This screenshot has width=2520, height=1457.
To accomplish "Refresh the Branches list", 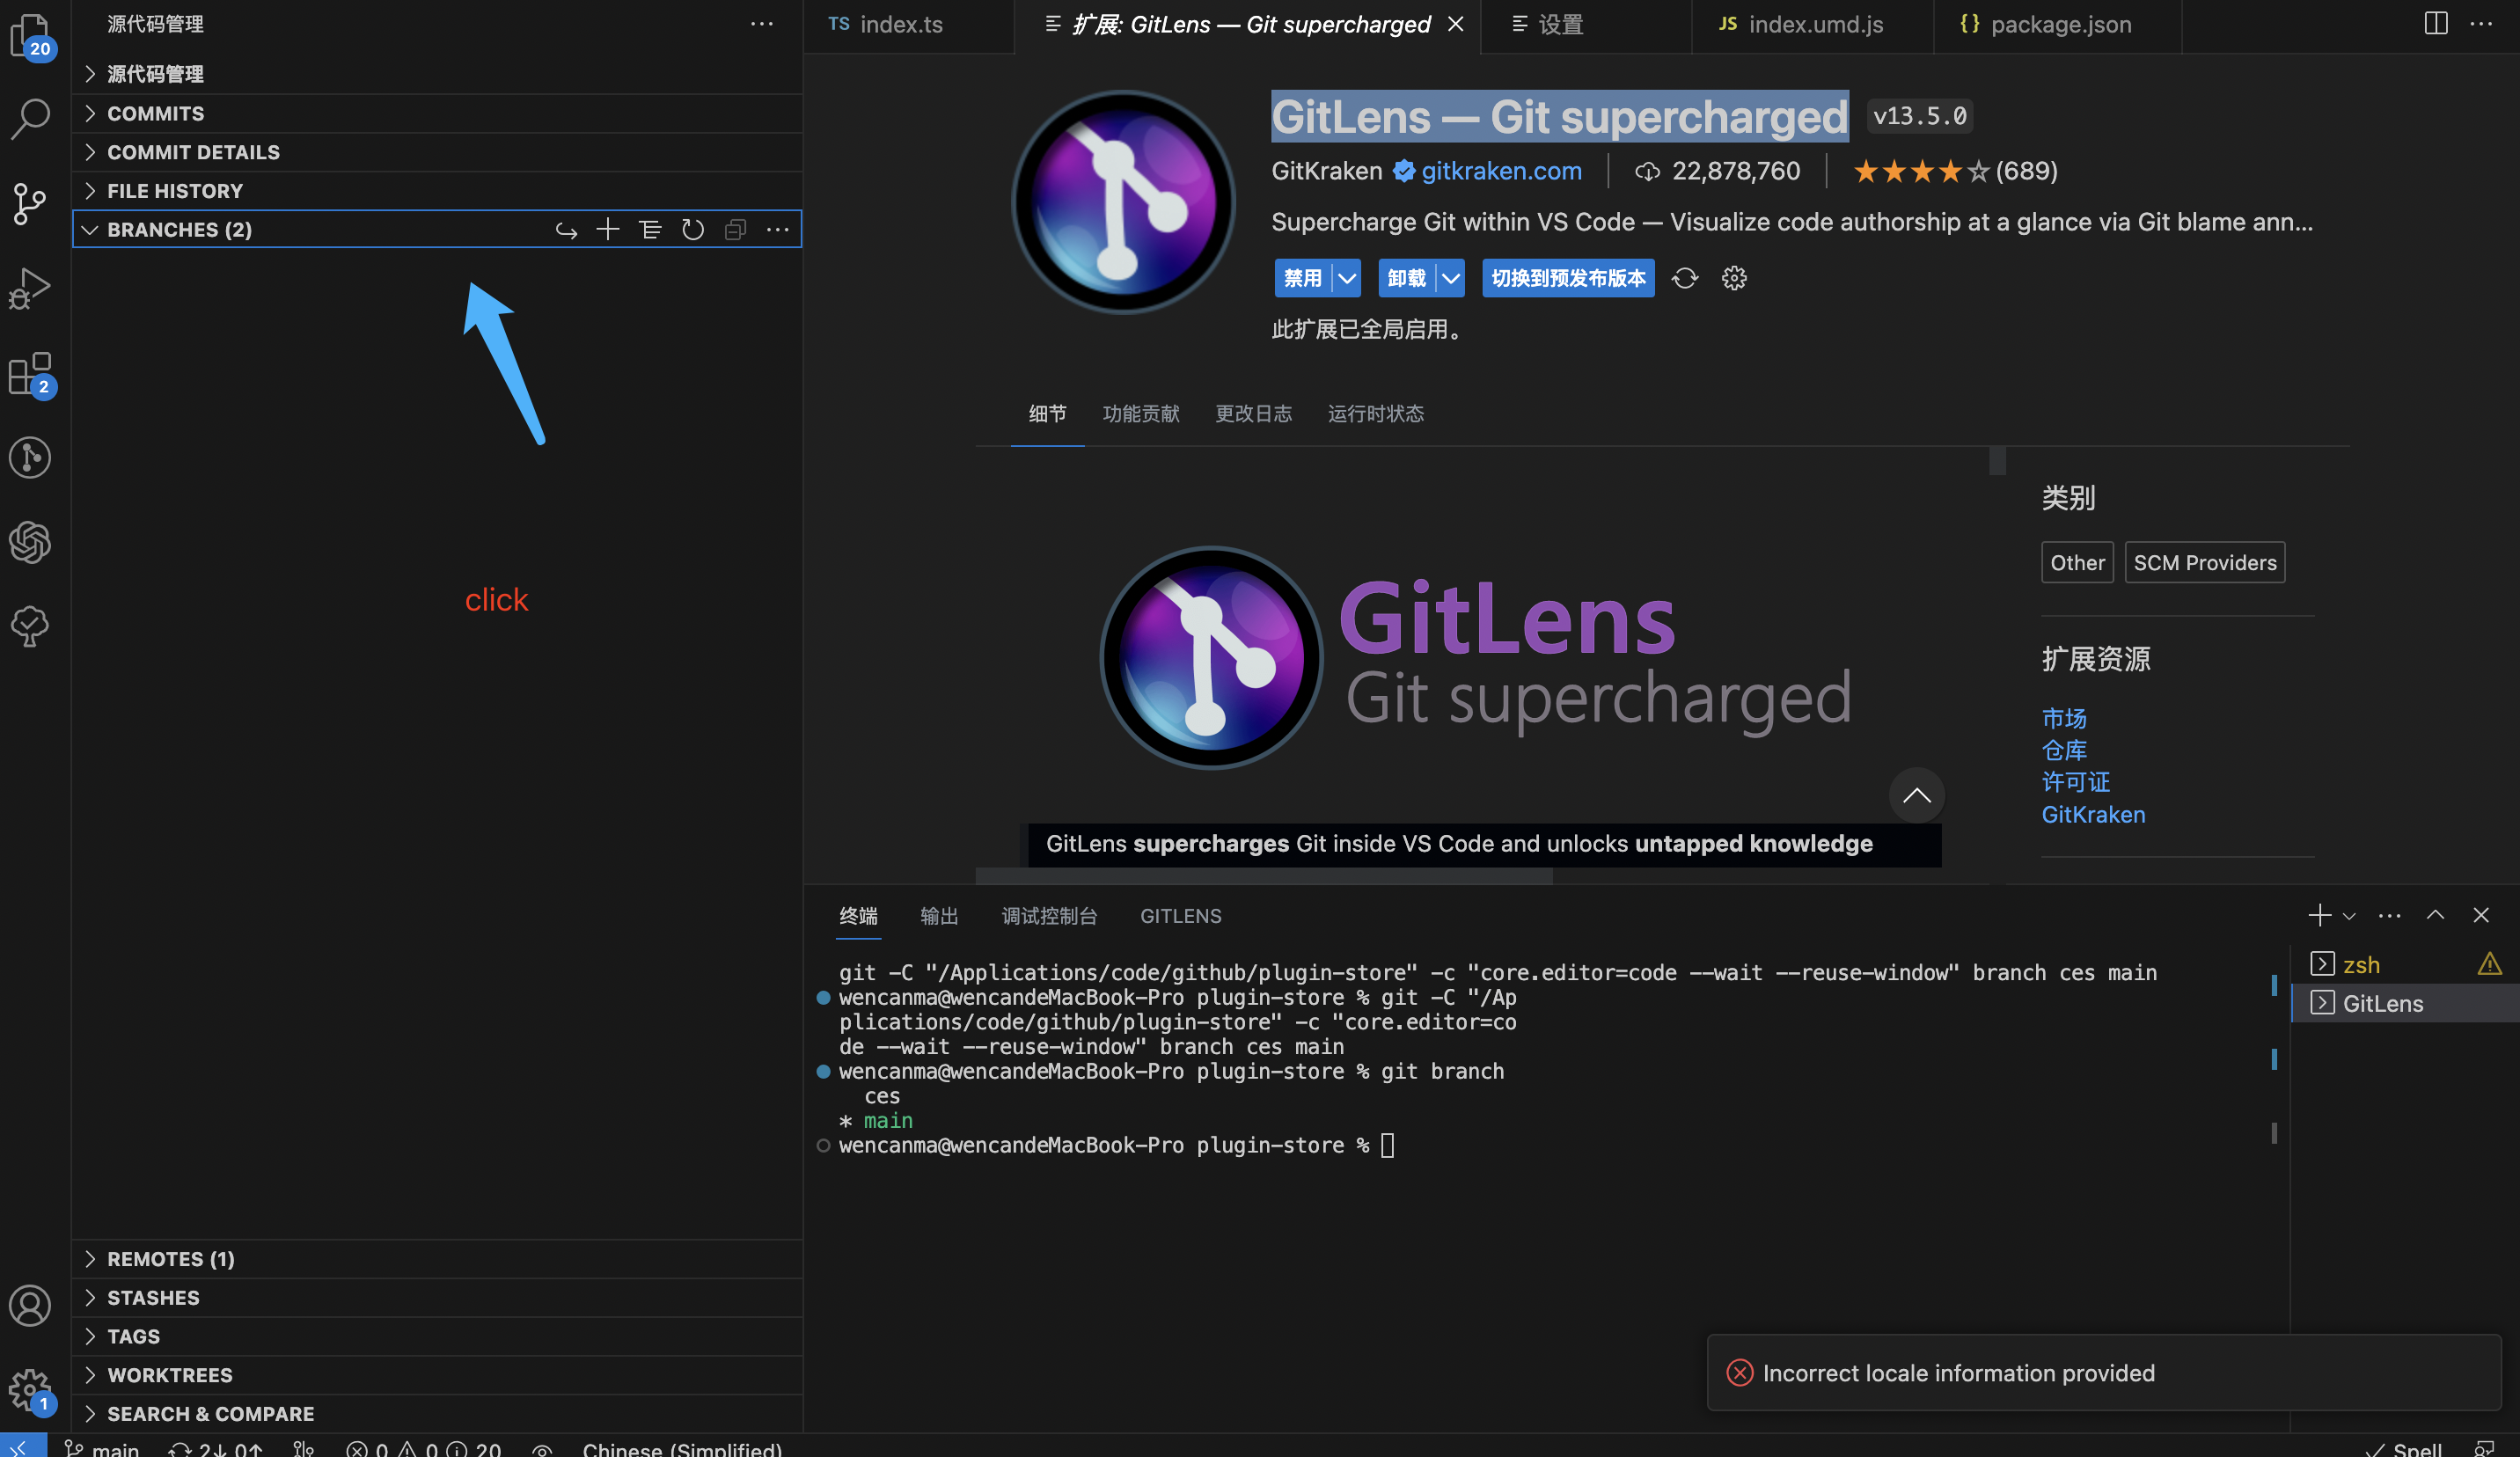I will pyautogui.click(x=693, y=229).
